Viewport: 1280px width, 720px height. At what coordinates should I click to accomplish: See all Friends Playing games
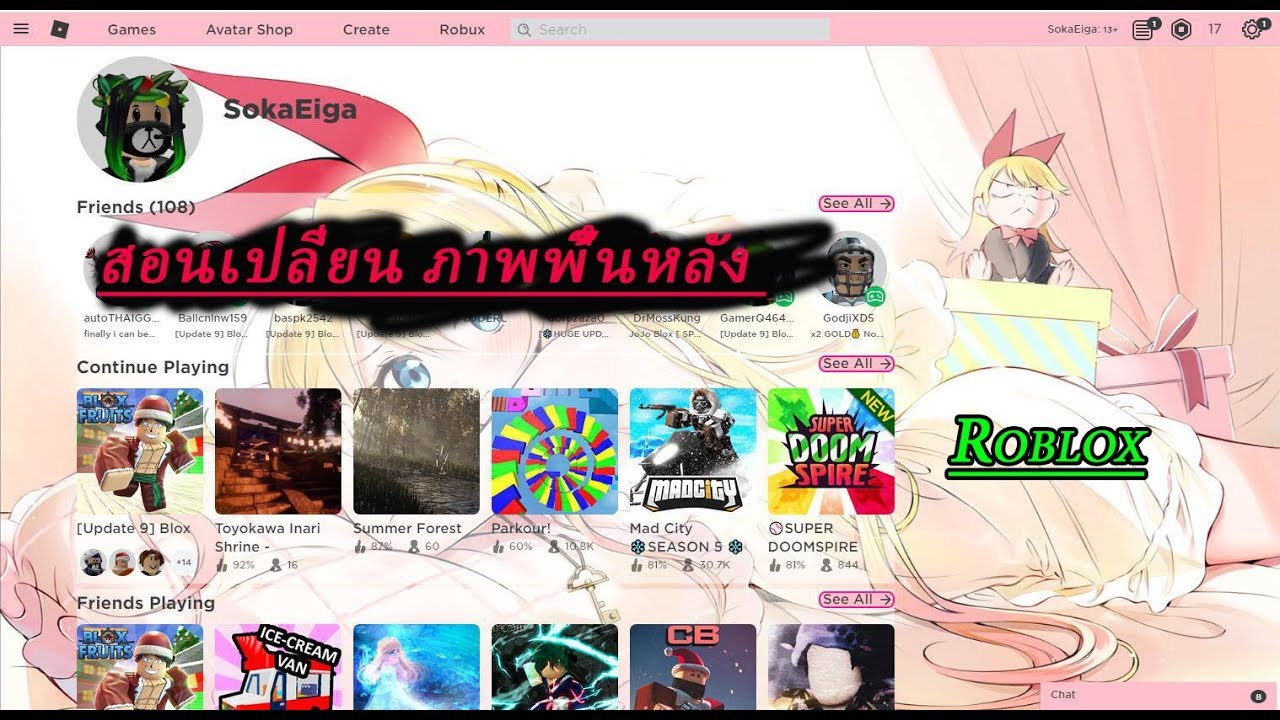[x=856, y=599]
